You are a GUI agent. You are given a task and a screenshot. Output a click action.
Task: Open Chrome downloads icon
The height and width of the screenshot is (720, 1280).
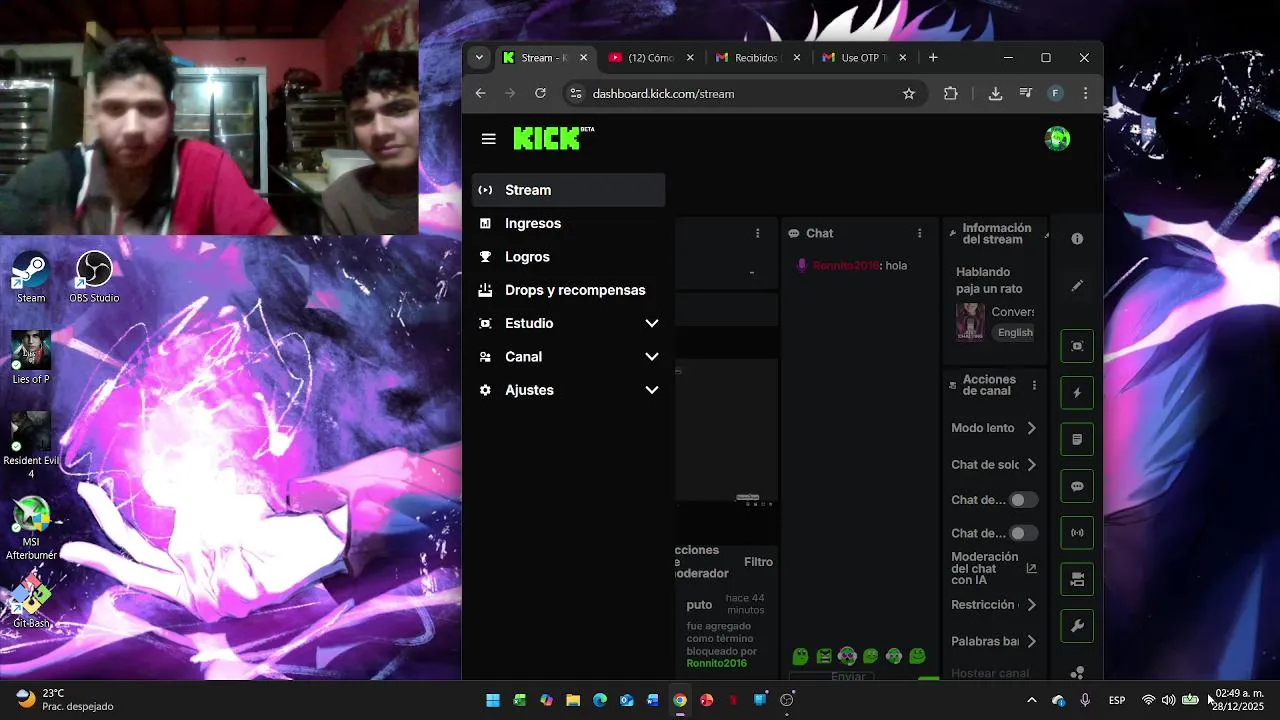coord(995,93)
